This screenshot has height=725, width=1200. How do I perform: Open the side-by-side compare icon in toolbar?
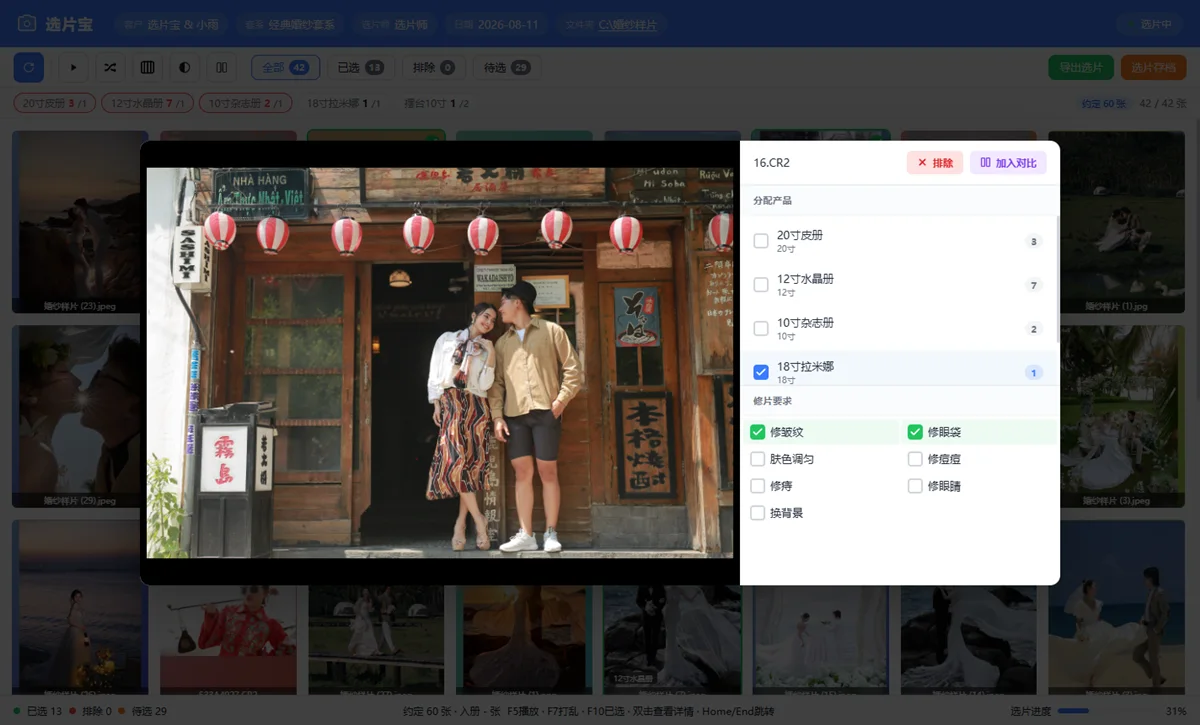(221, 68)
